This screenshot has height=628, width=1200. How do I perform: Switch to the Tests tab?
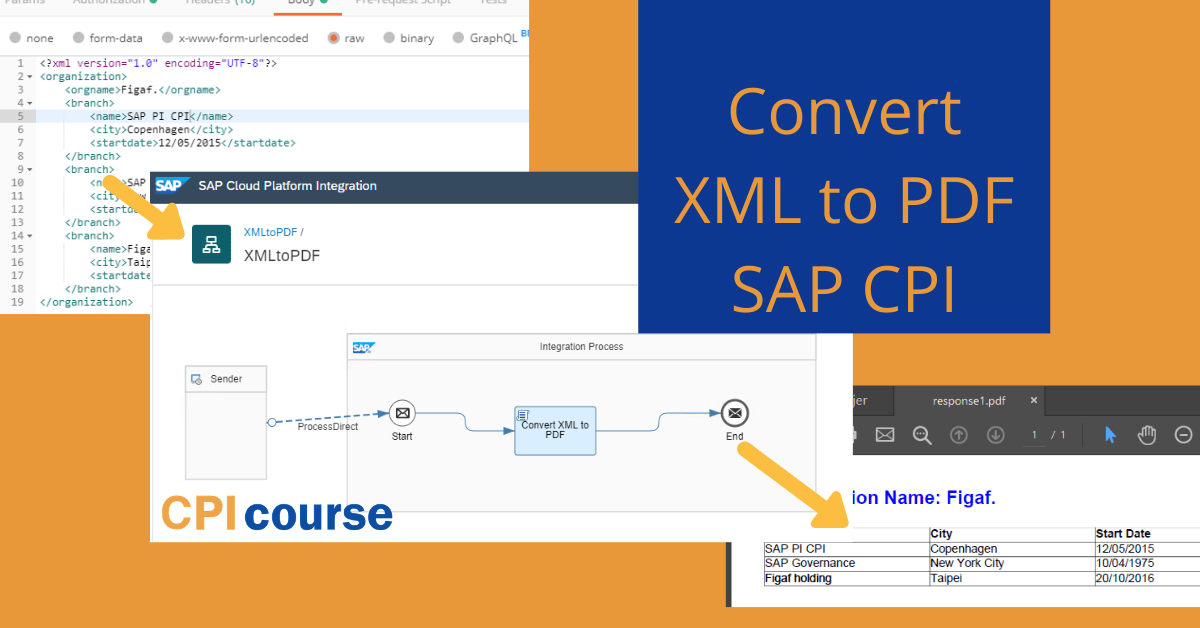(x=492, y=3)
